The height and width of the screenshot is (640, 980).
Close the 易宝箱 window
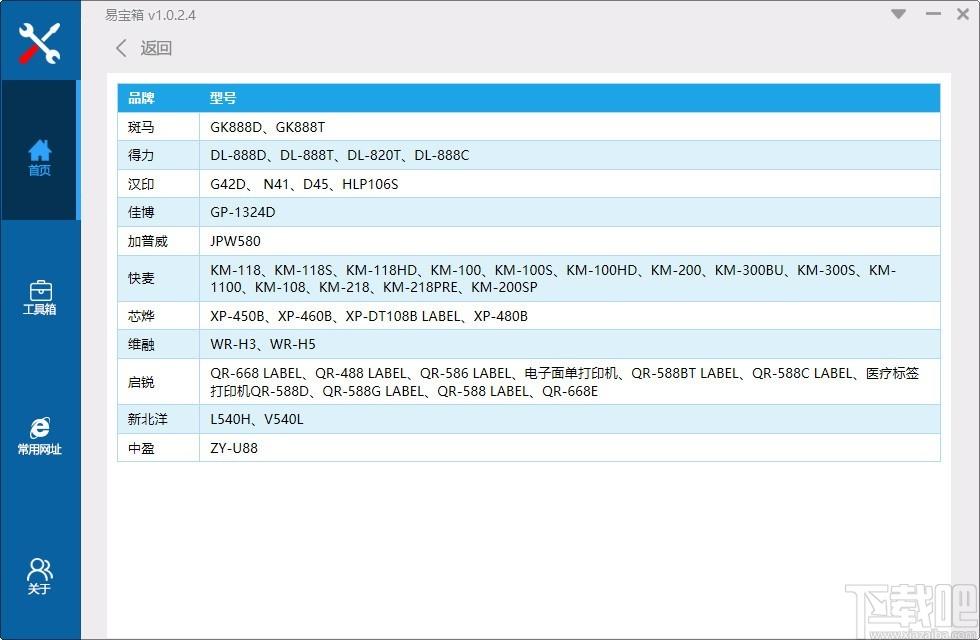click(963, 14)
